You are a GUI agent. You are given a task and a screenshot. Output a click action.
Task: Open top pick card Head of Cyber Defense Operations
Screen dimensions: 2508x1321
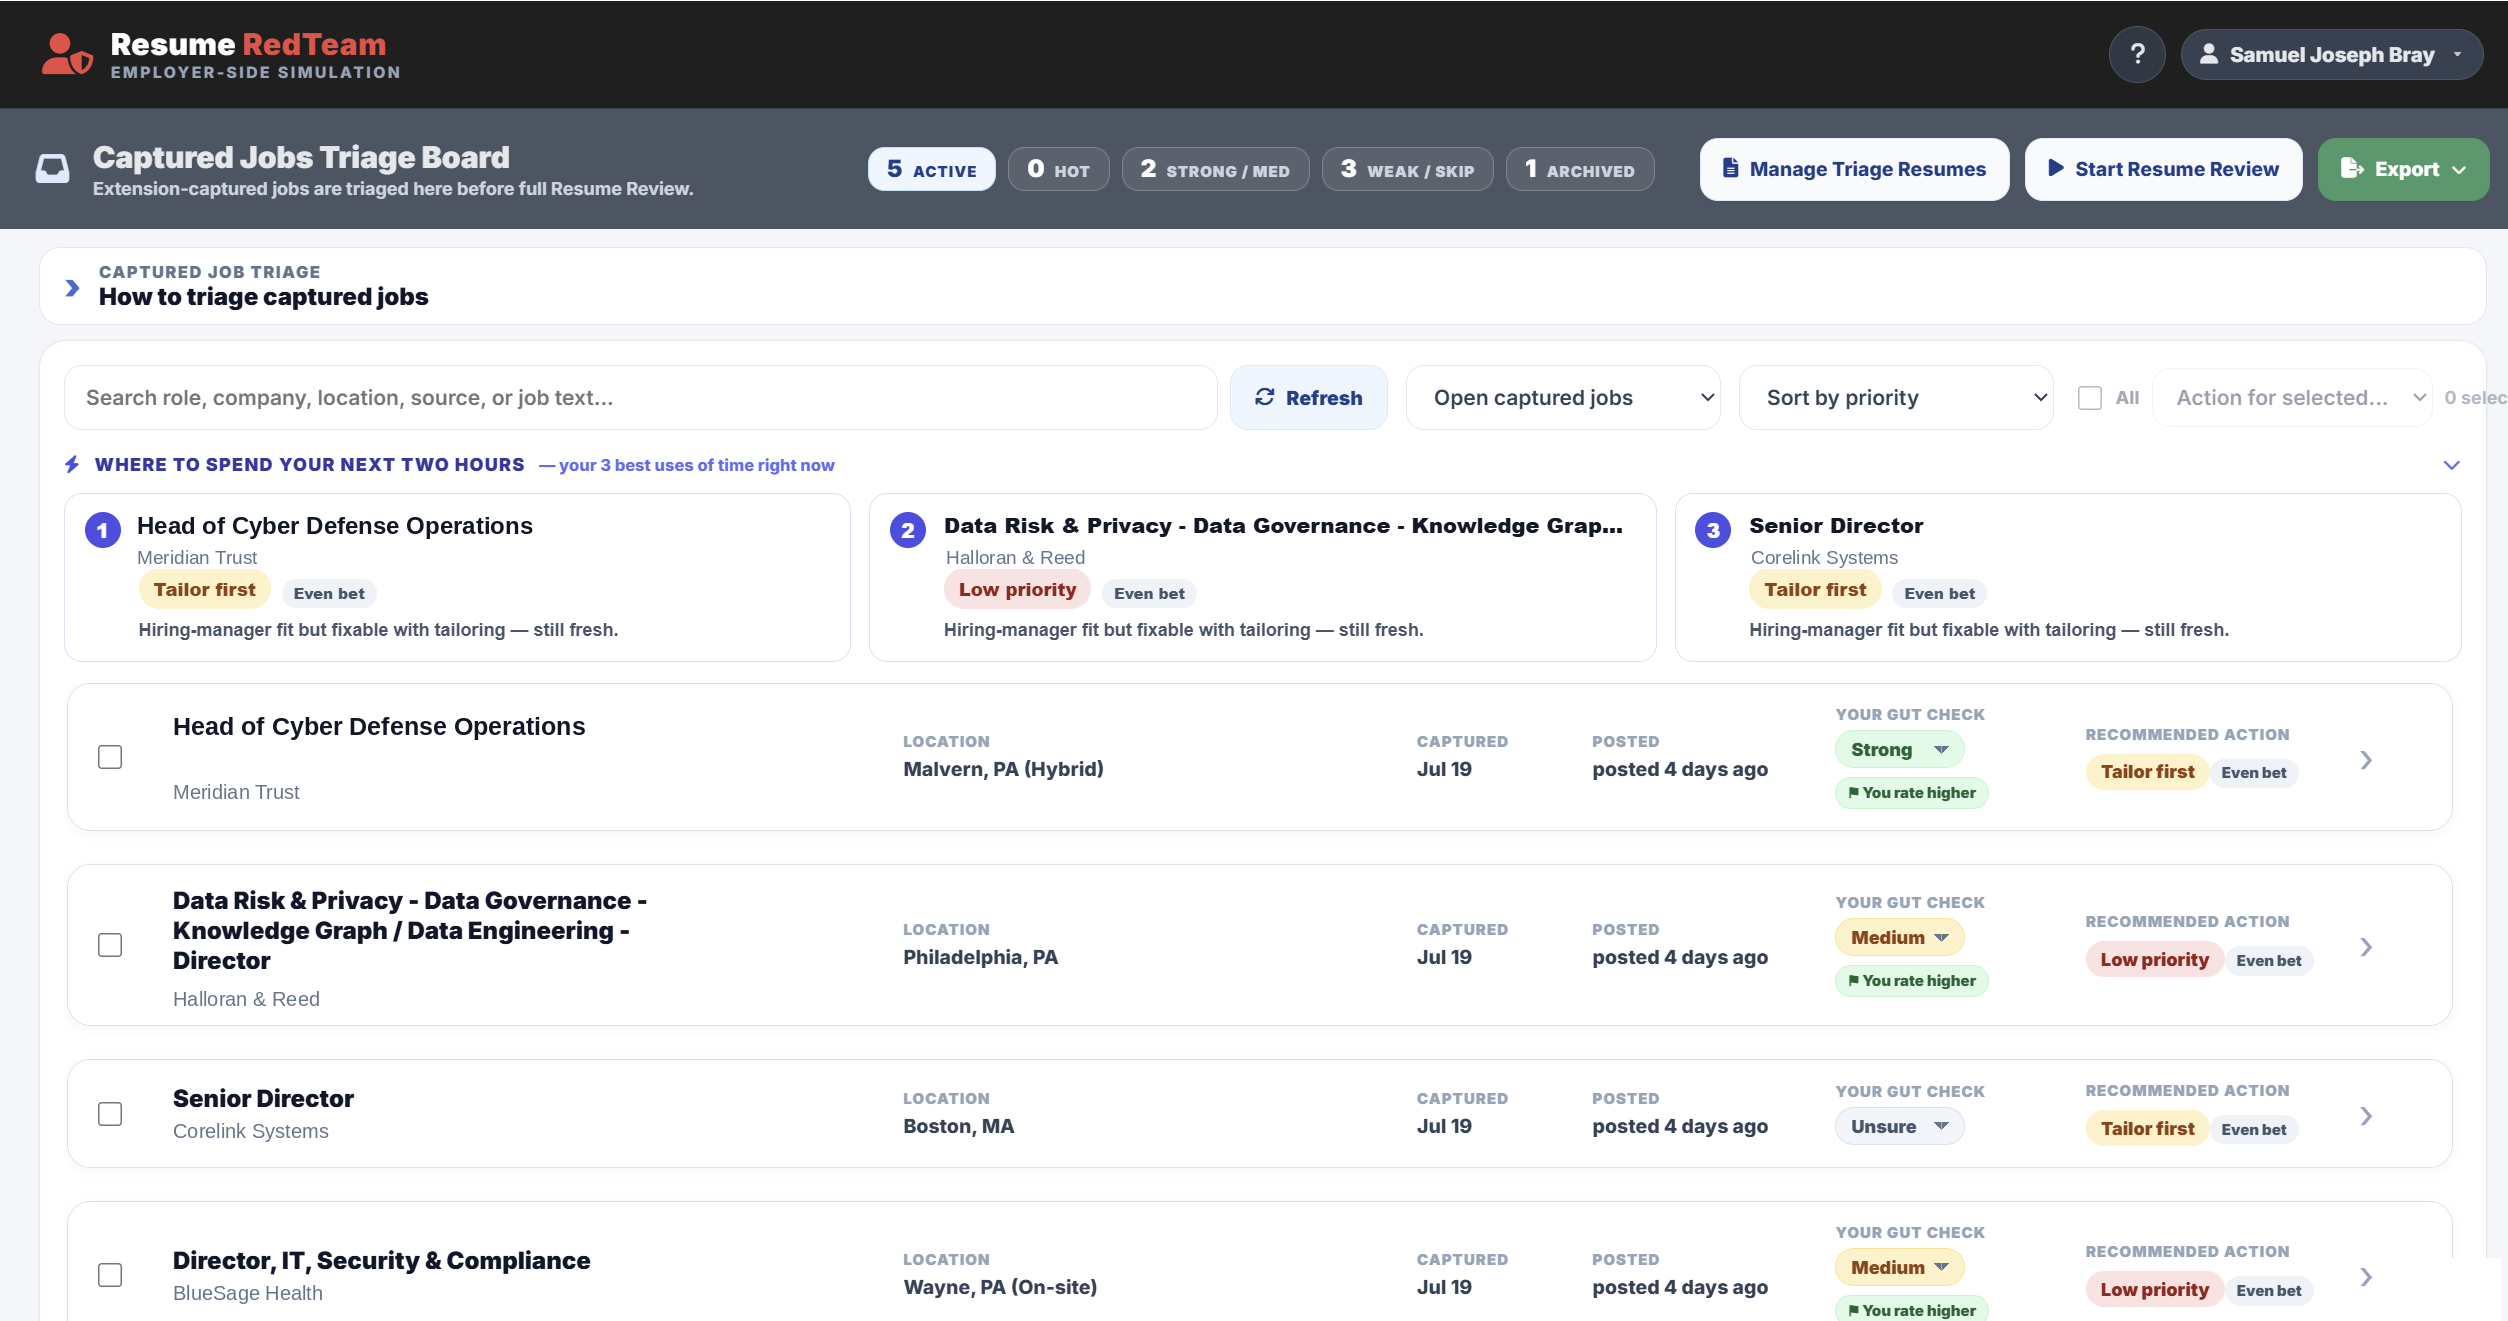(x=457, y=577)
